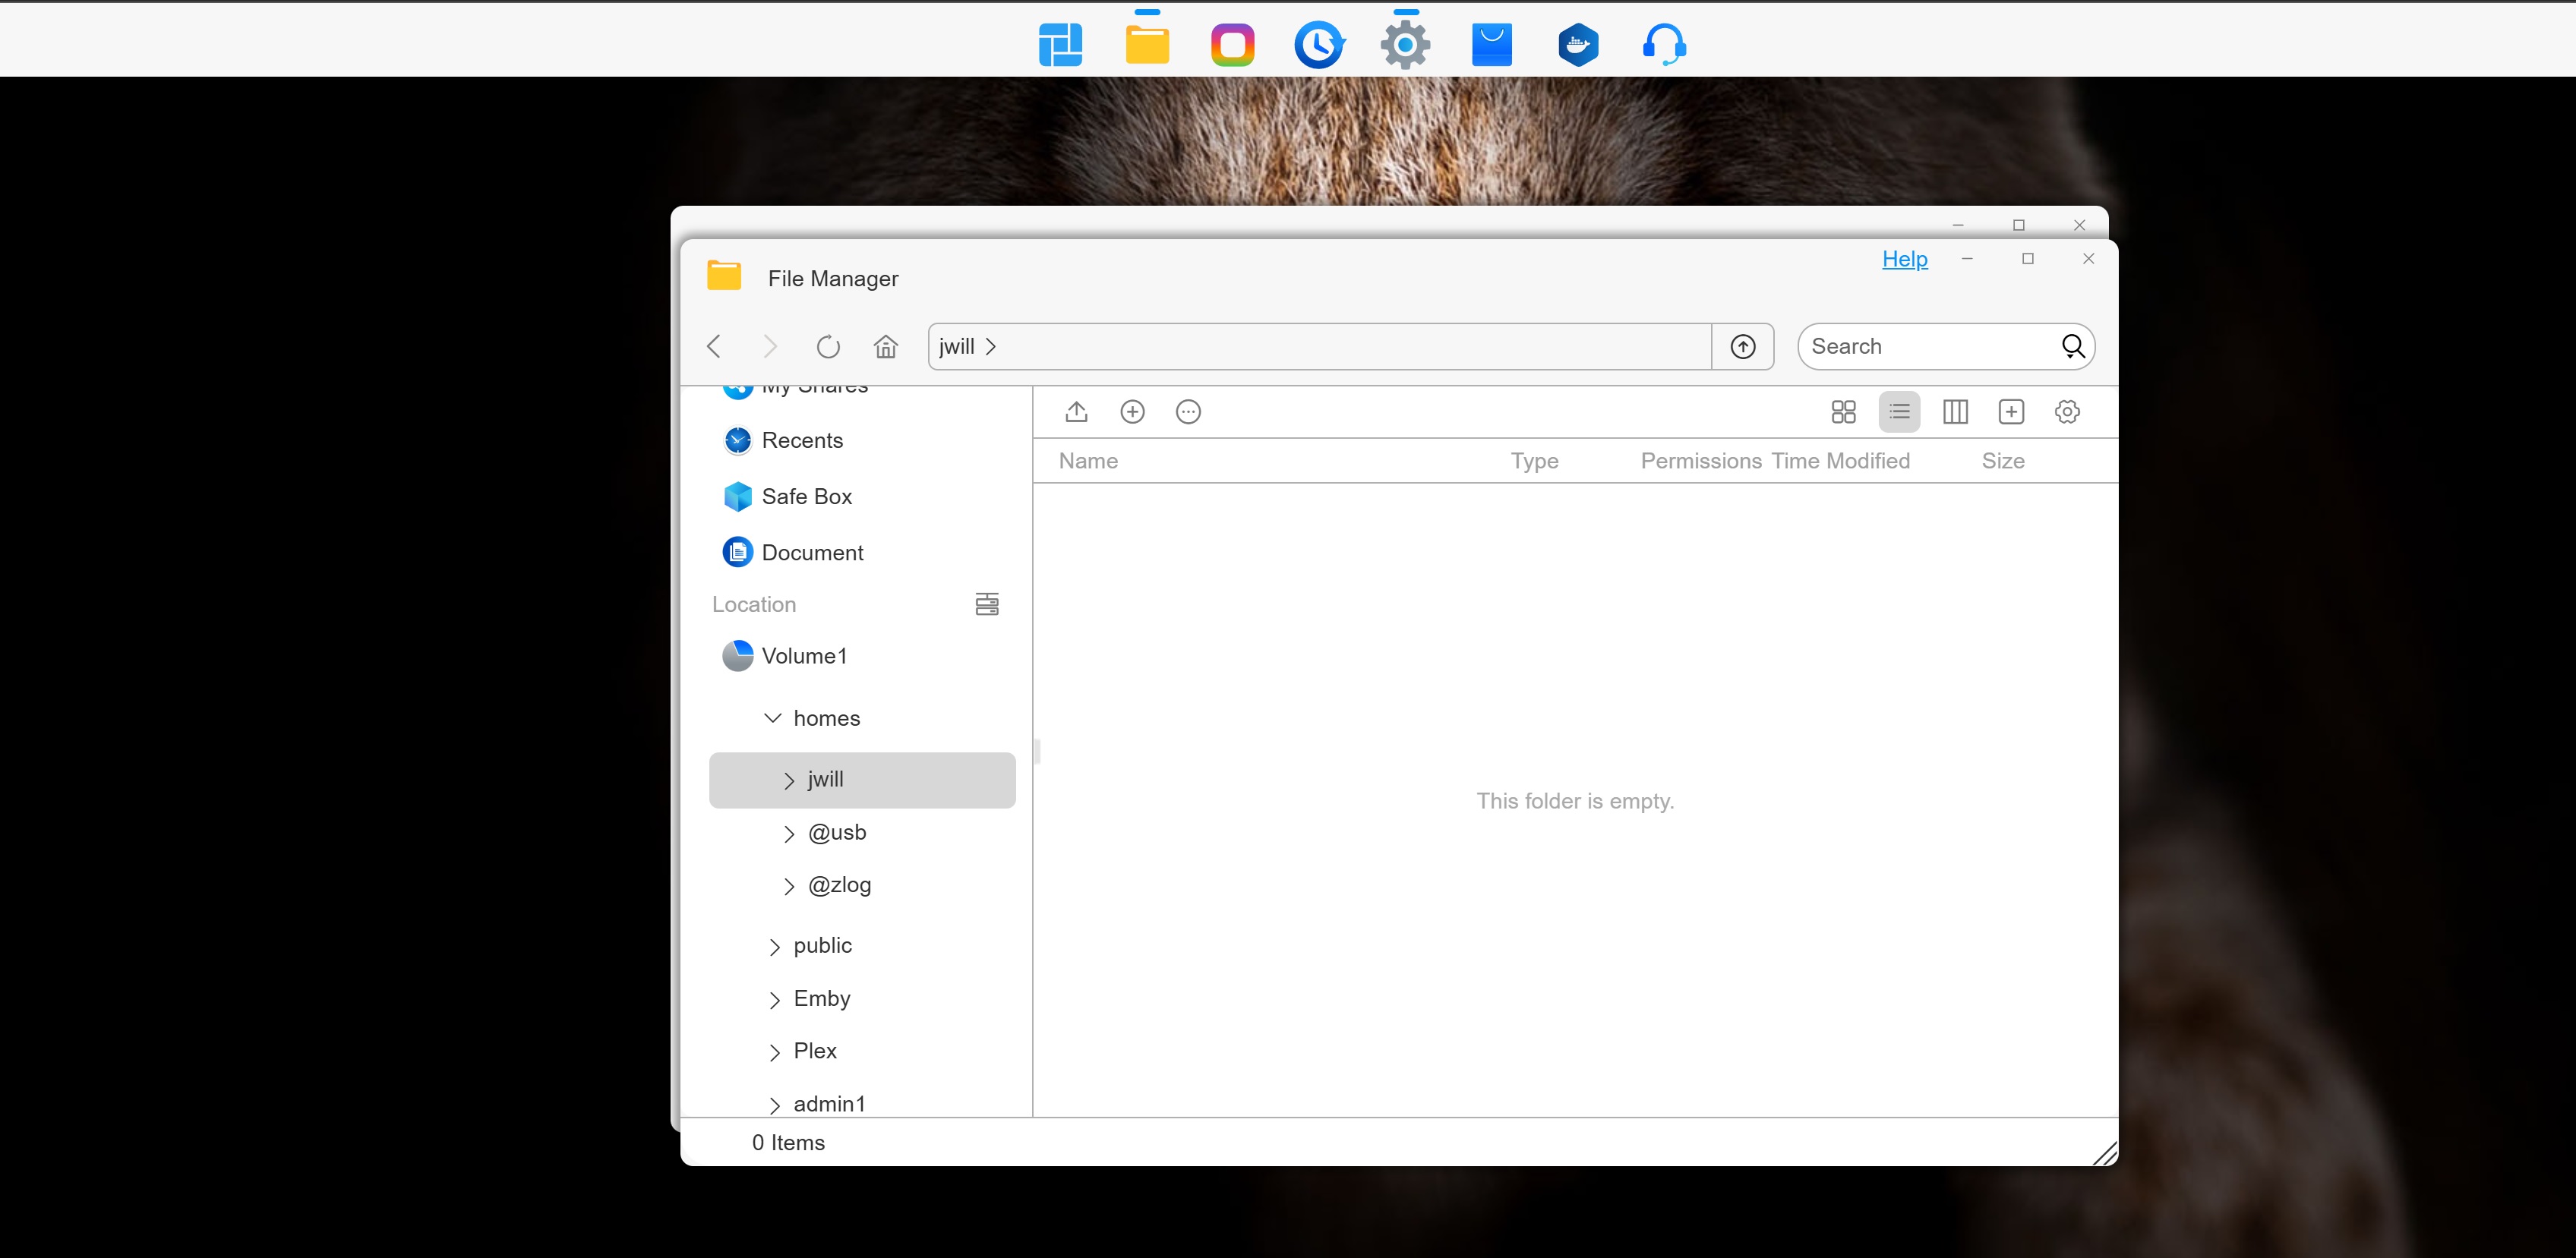Collapse the homes folder tree
This screenshot has width=2576, height=1258.
coord(772,719)
